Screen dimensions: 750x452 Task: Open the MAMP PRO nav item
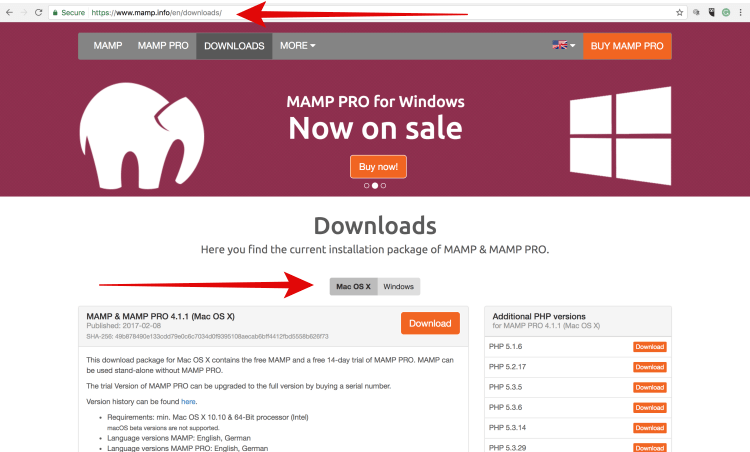coord(163,46)
